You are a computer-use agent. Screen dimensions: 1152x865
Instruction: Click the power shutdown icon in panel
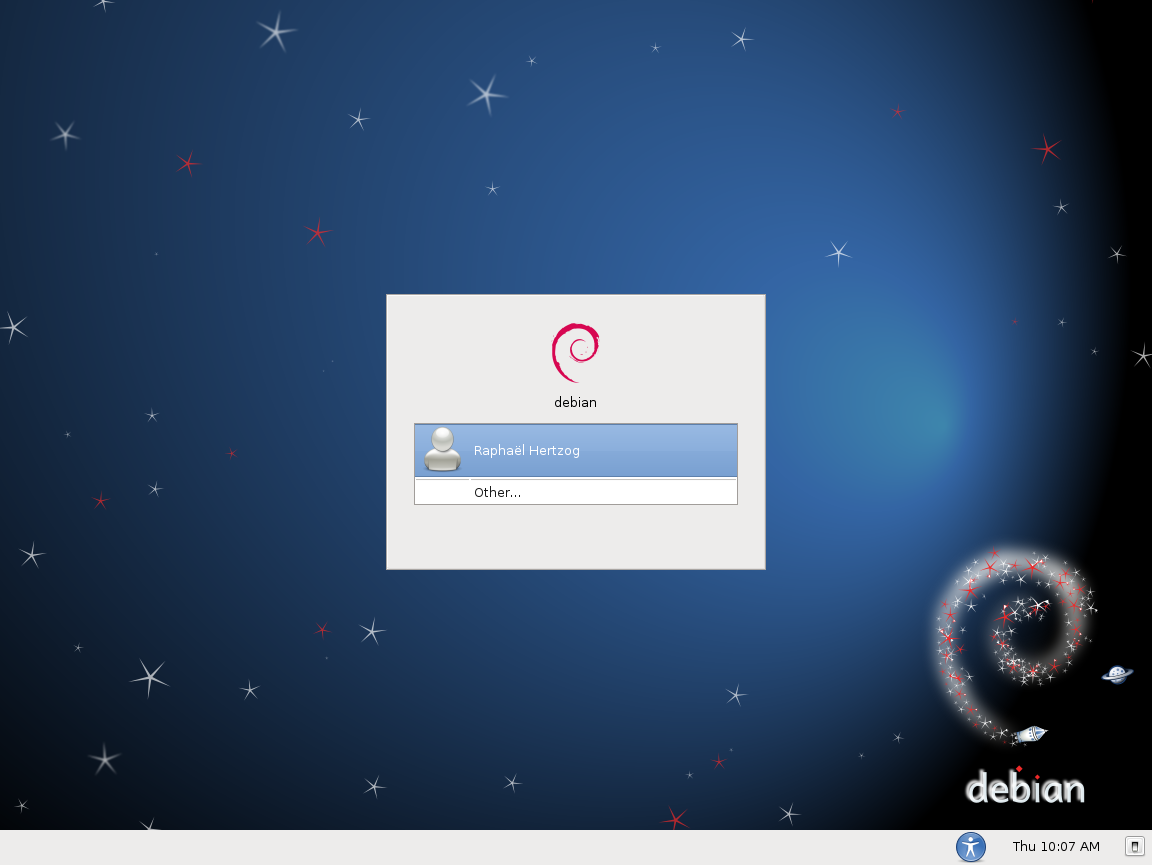[x=1134, y=847]
